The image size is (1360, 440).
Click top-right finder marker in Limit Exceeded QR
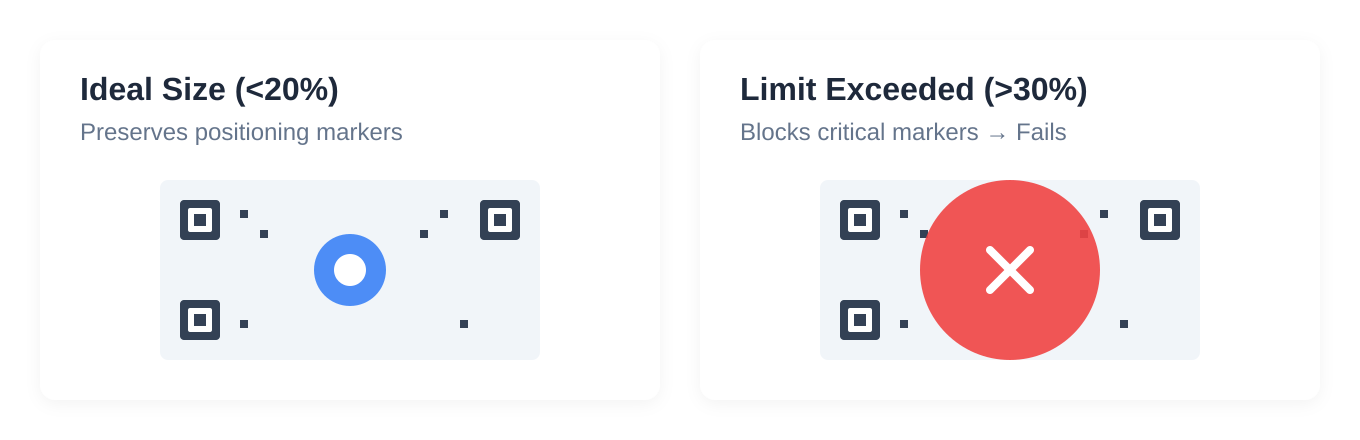(x=1160, y=220)
